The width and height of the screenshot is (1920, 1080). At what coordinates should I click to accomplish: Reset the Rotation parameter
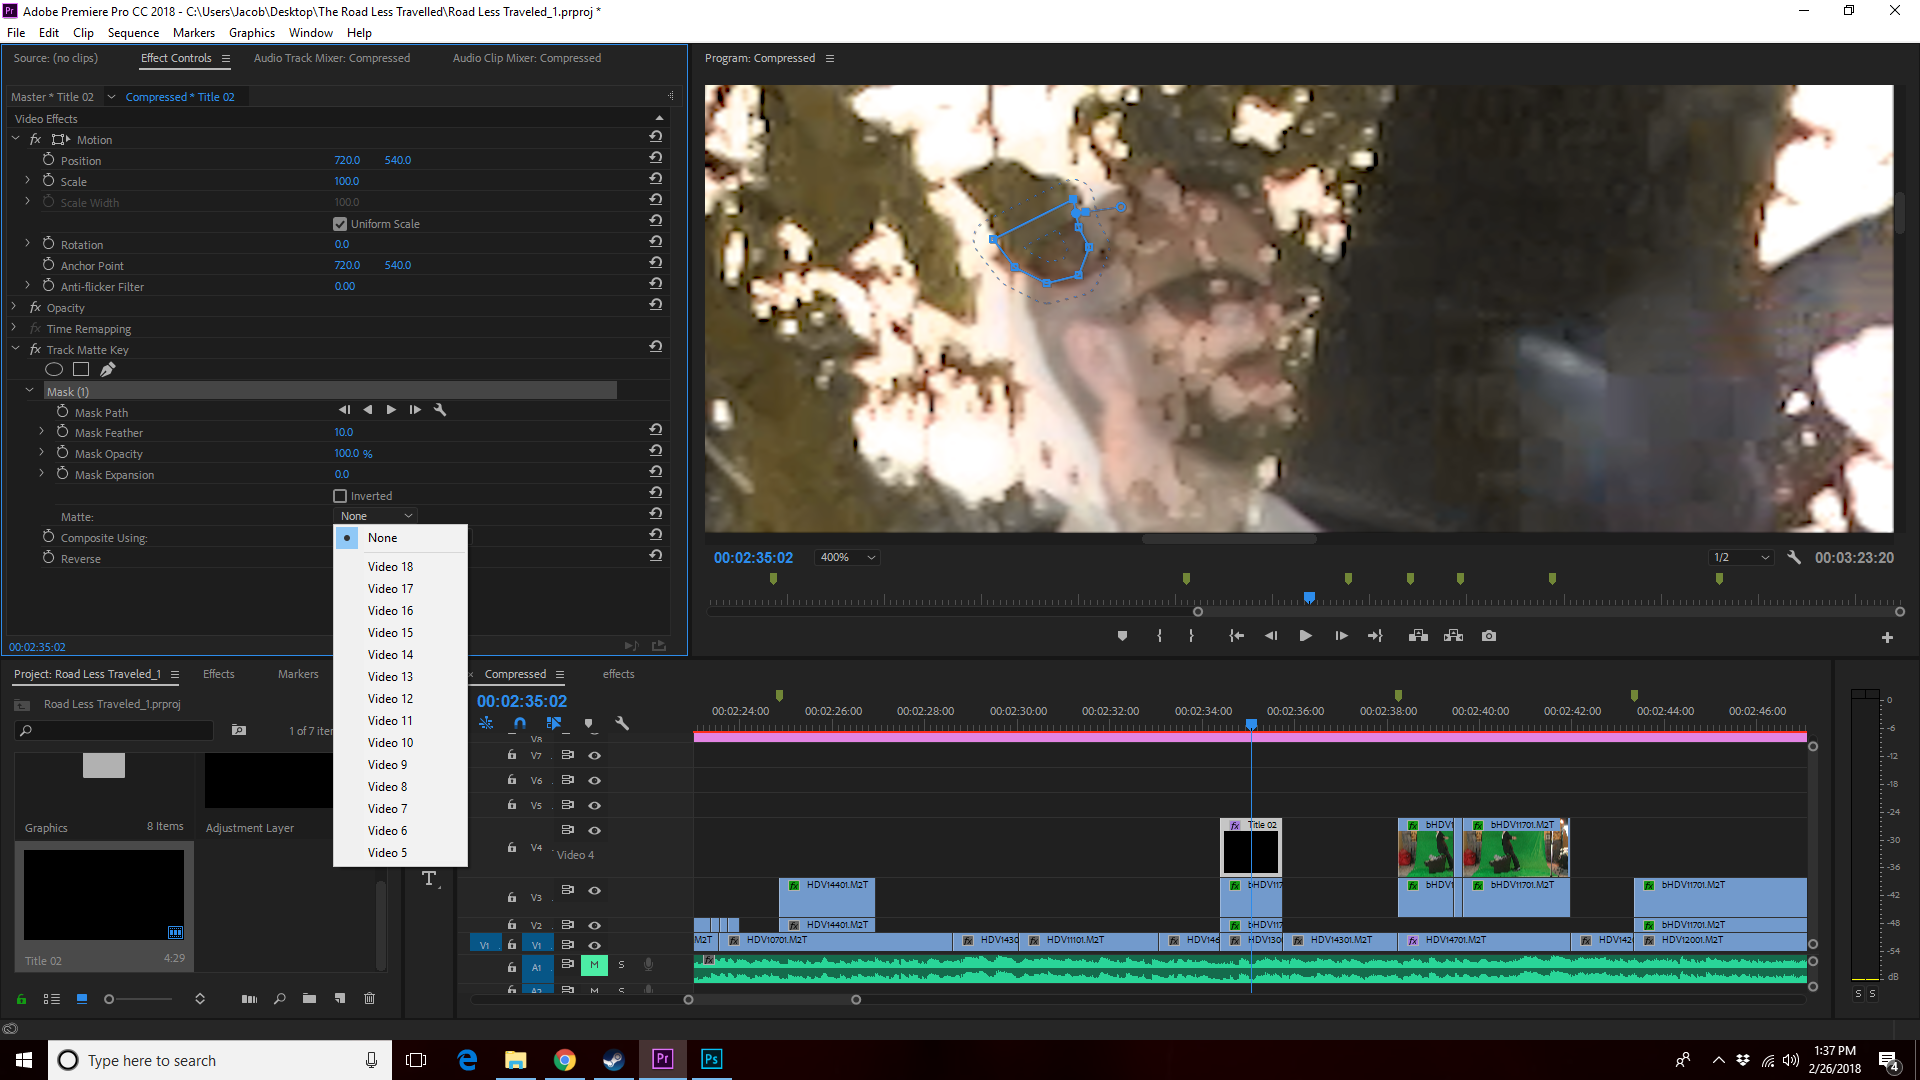pos(656,241)
